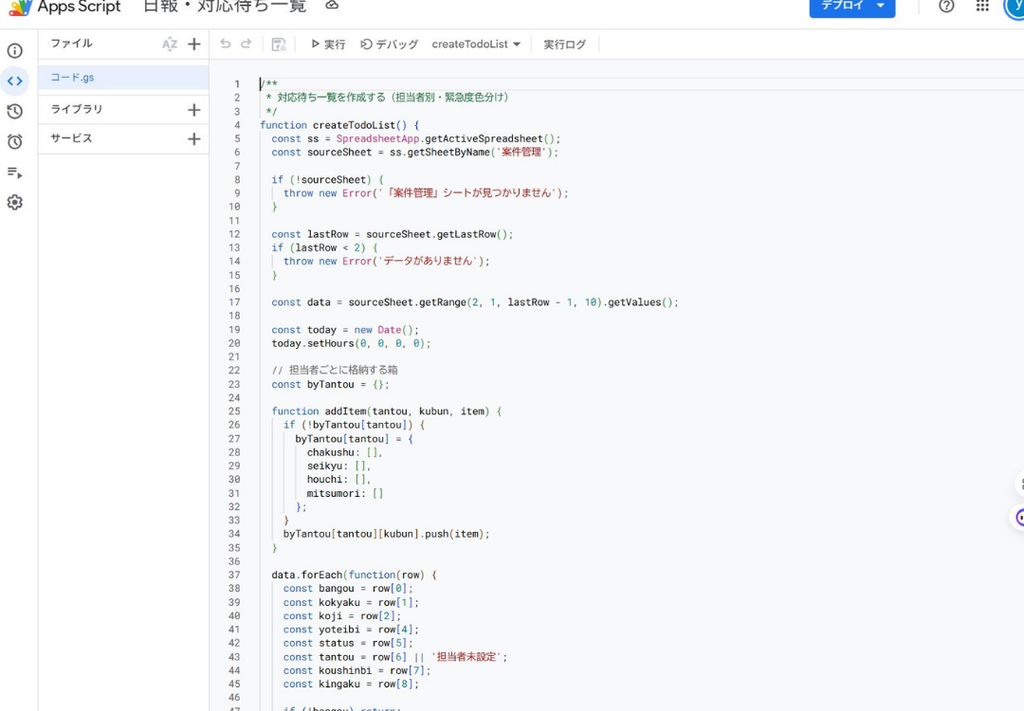The width and height of the screenshot is (1024, 711).
Task: Click 'getValues' on line 17
Action: click(x=634, y=302)
